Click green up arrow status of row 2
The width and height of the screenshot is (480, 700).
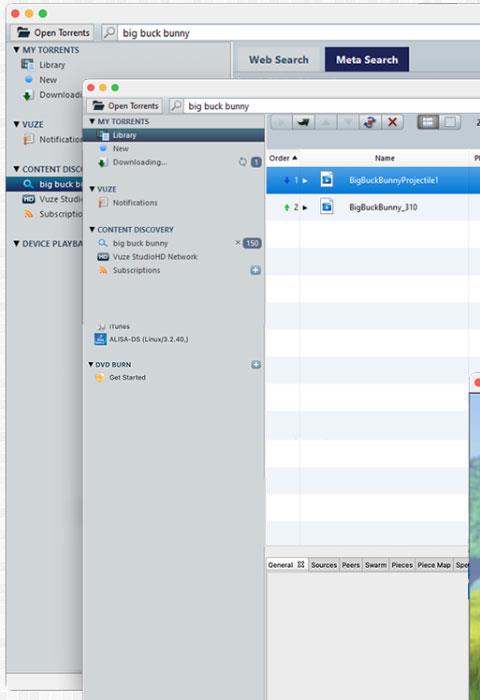tap(287, 207)
